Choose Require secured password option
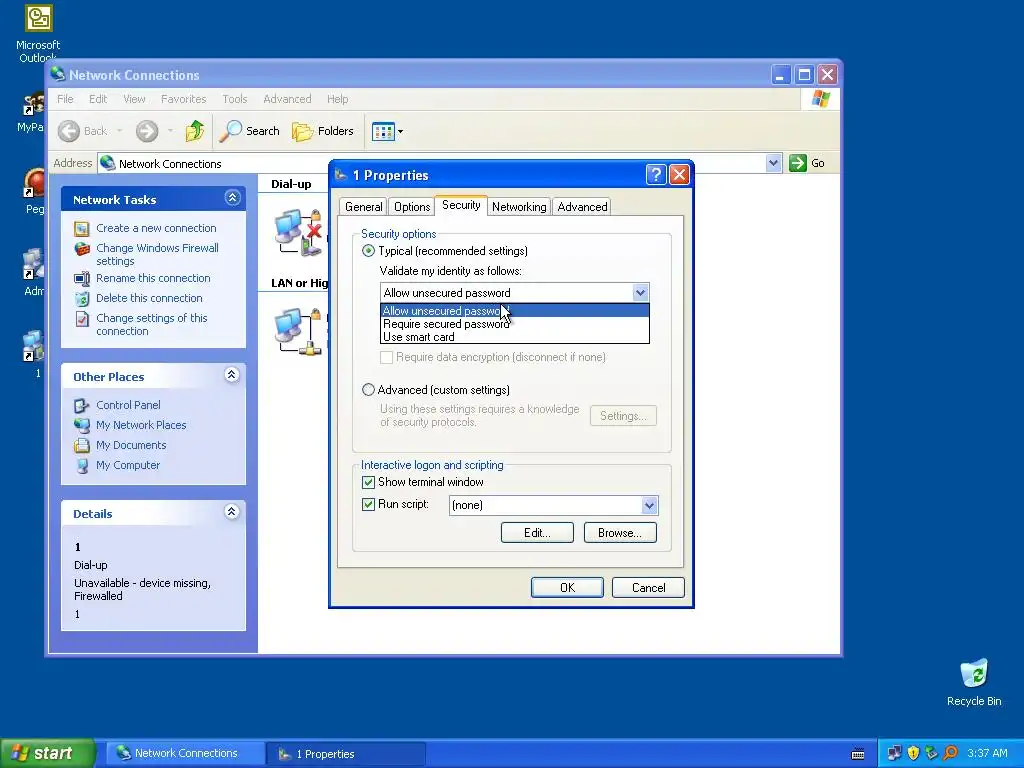Screen dimensions: 1024x768 [x=515, y=324]
